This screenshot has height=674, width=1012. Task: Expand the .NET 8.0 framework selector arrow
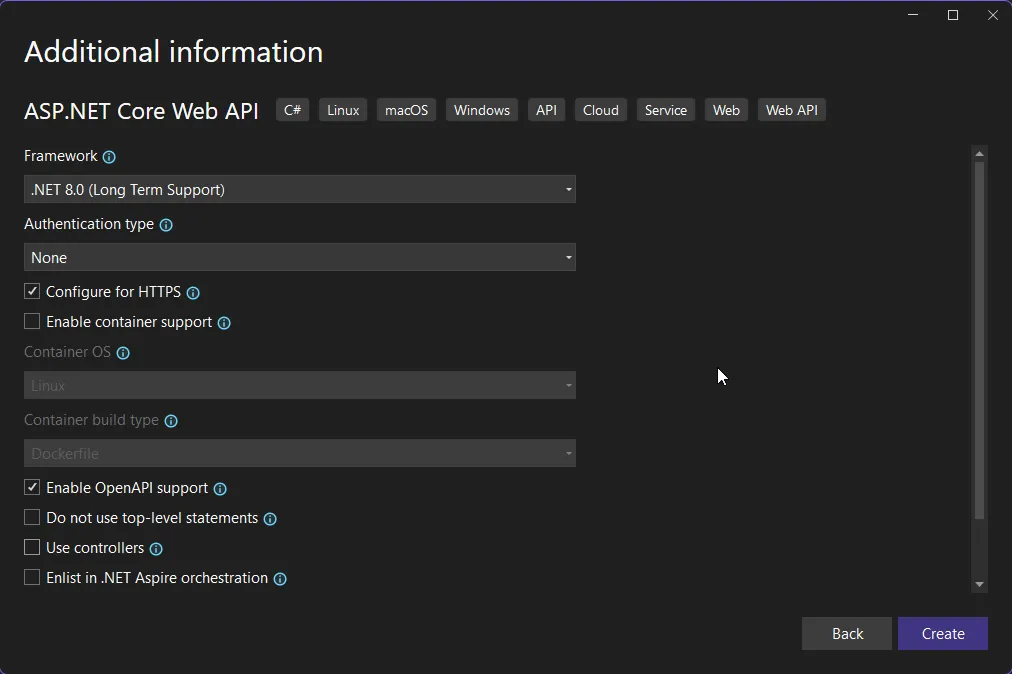tap(568, 189)
